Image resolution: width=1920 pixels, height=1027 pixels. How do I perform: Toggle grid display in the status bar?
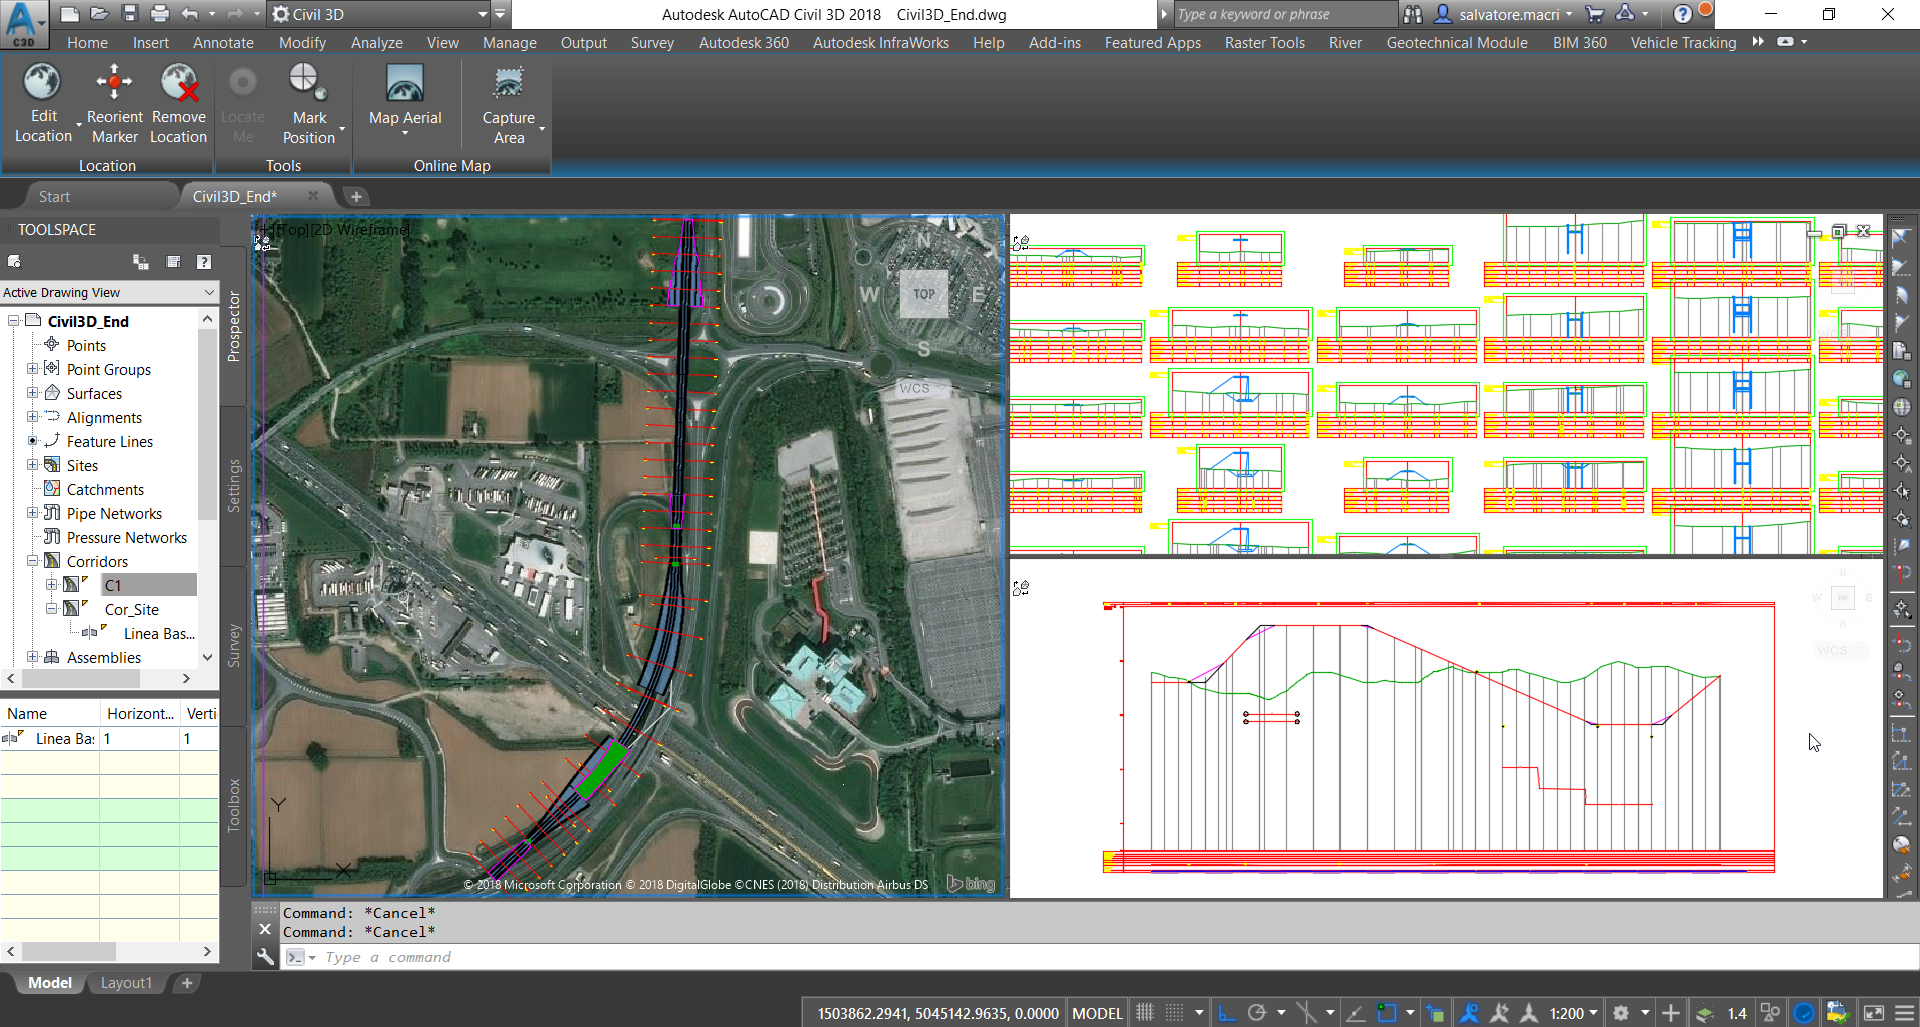[x=1145, y=1012]
